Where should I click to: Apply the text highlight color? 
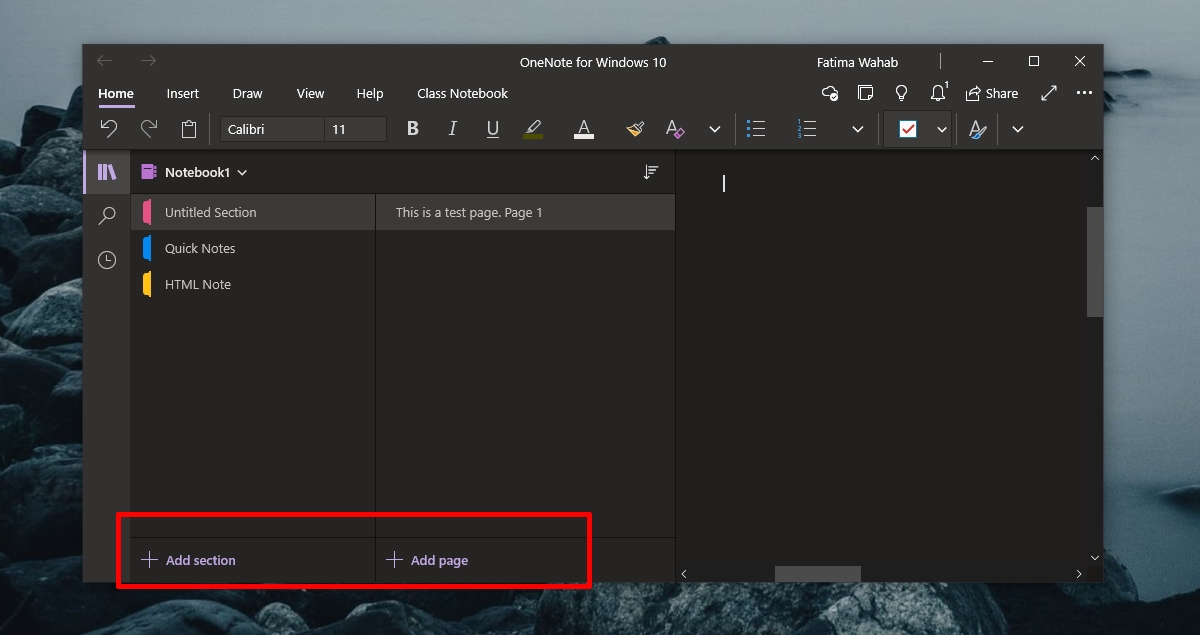(x=533, y=128)
